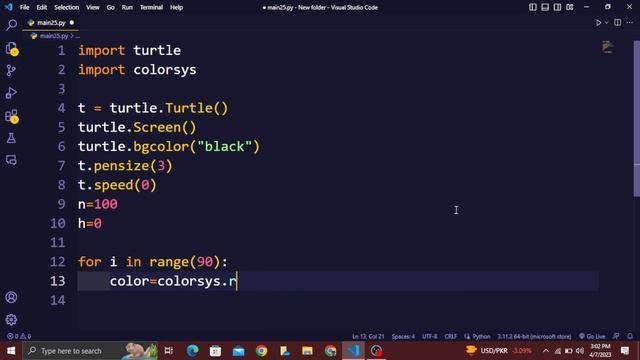Click bgcolor("black") code on line 6
This screenshot has height=360, width=640.
click(196, 147)
